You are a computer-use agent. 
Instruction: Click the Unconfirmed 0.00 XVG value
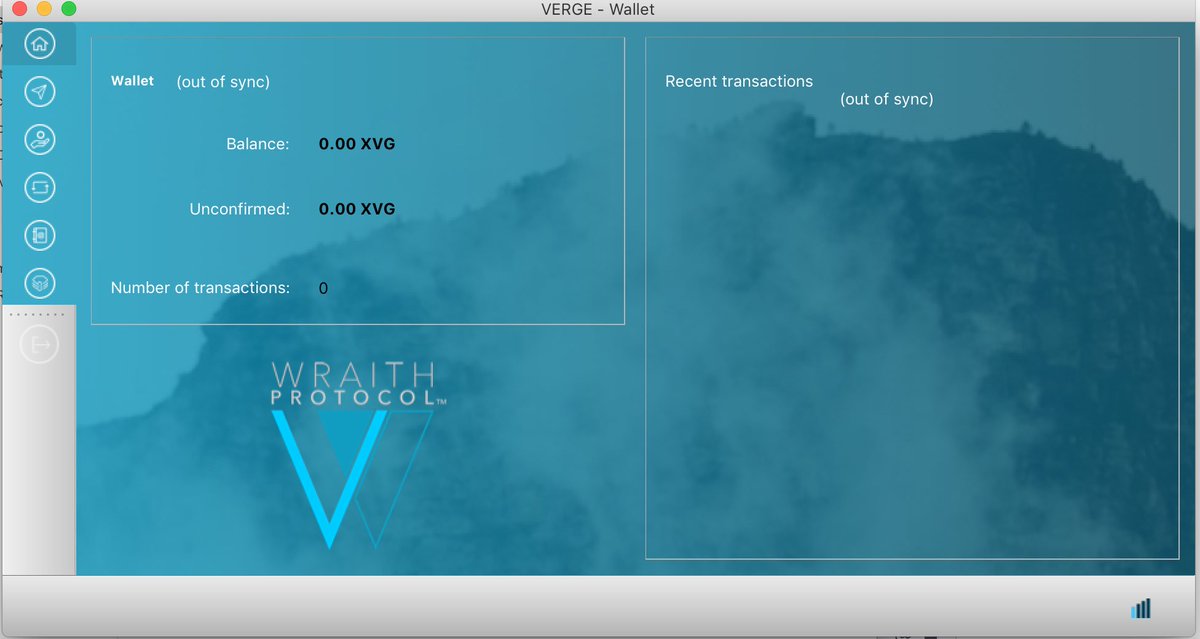pyautogui.click(x=357, y=209)
